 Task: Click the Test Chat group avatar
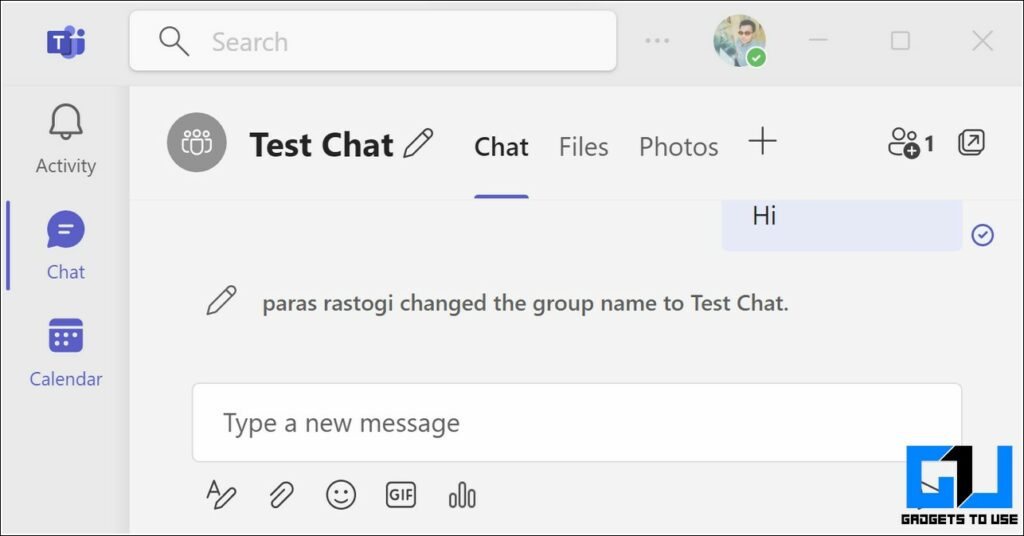tap(197, 142)
